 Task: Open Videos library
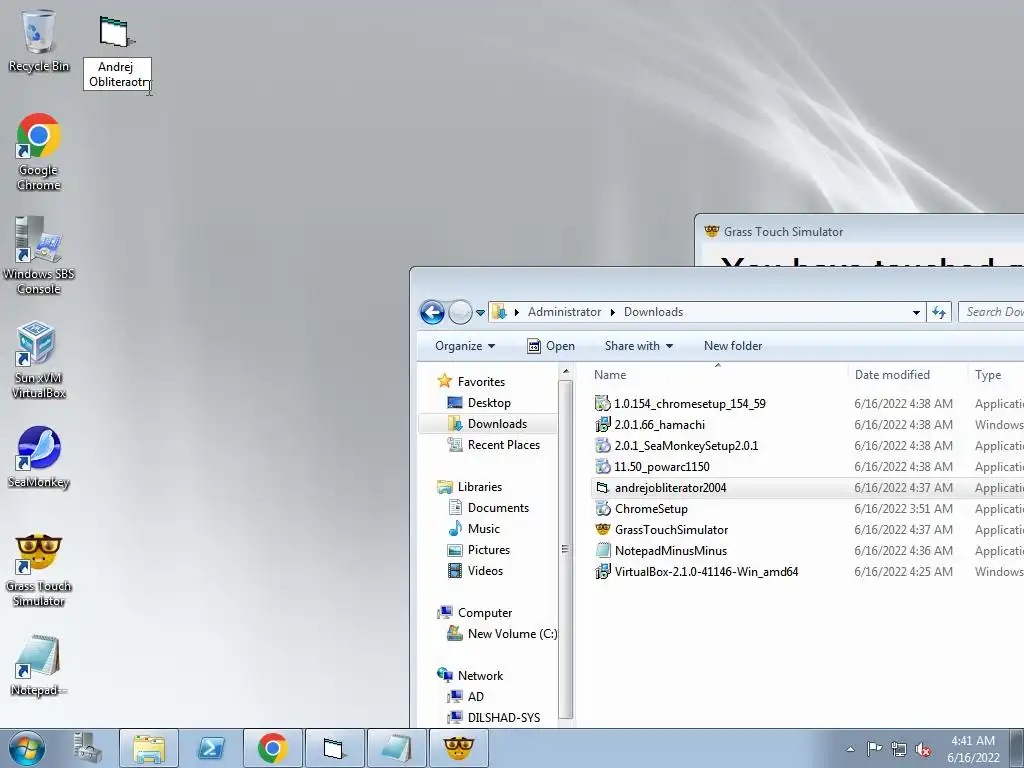coord(485,570)
